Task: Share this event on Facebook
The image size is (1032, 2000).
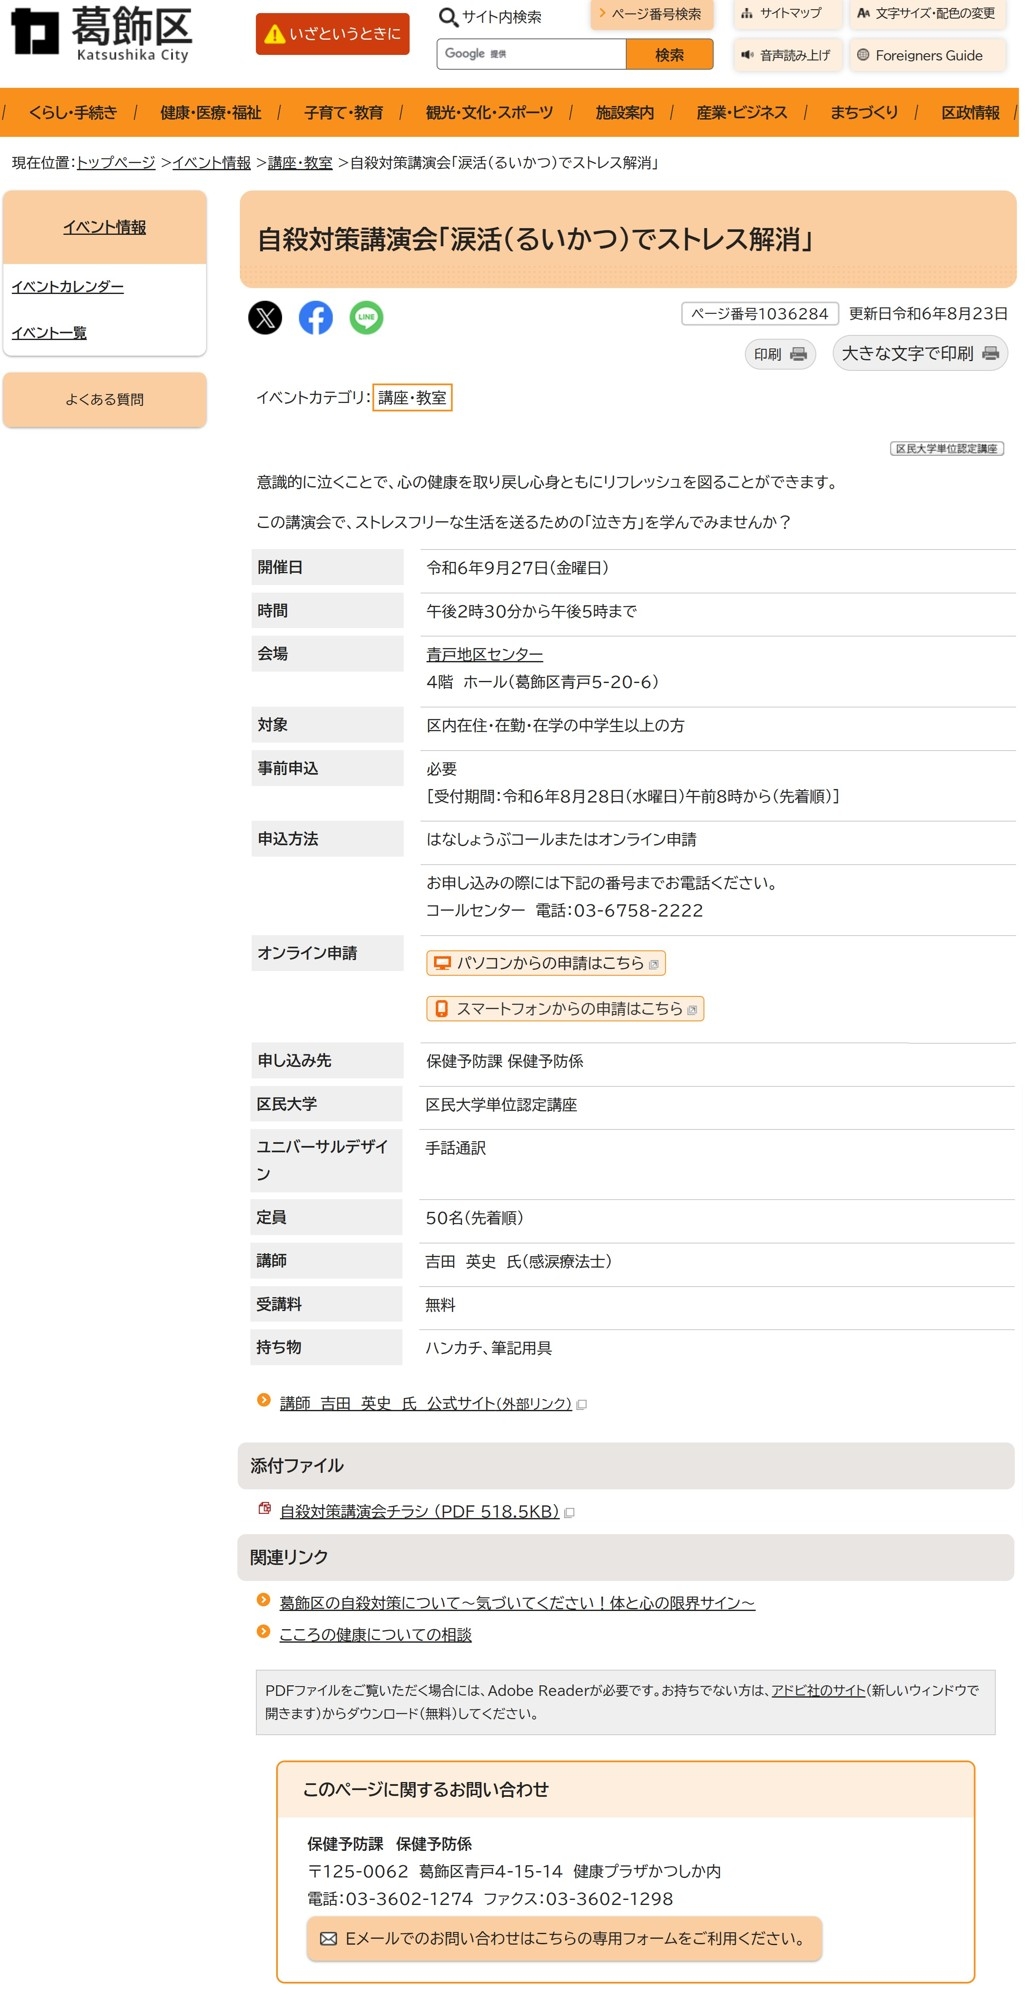Action: (x=316, y=318)
